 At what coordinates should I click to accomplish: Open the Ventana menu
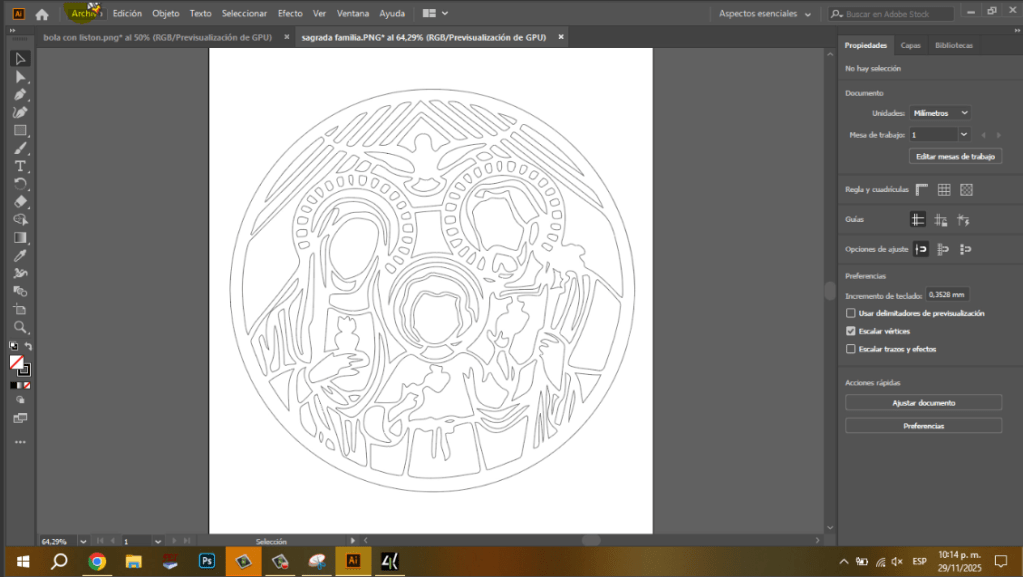(353, 13)
